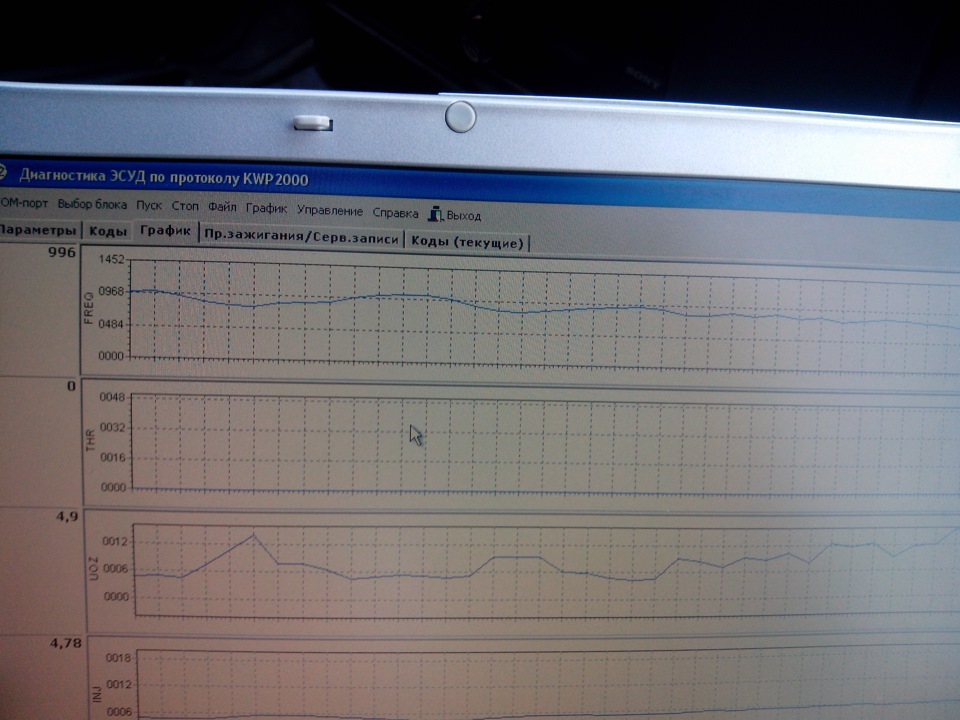The height and width of the screenshot is (720, 960).
Task: Click the UOZ axis label
Action: 93,568
